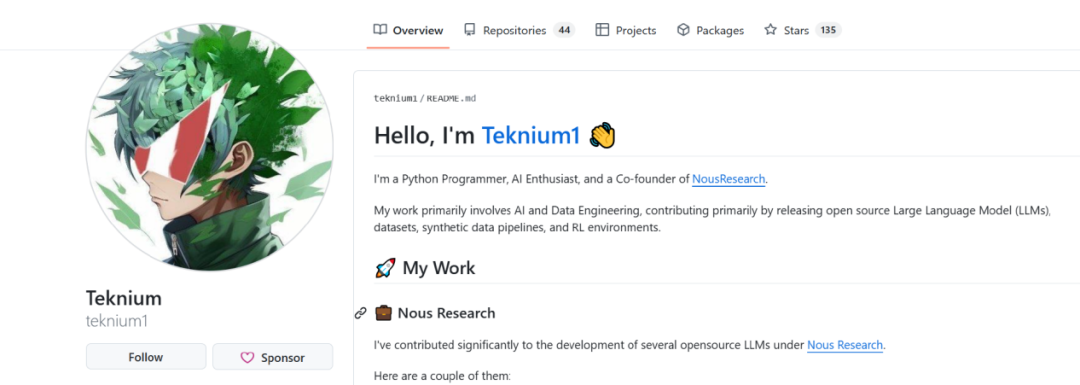Click the rocket emoji beside My Work
Image resolution: width=1080 pixels, height=385 pixels.
click(385, 268)
